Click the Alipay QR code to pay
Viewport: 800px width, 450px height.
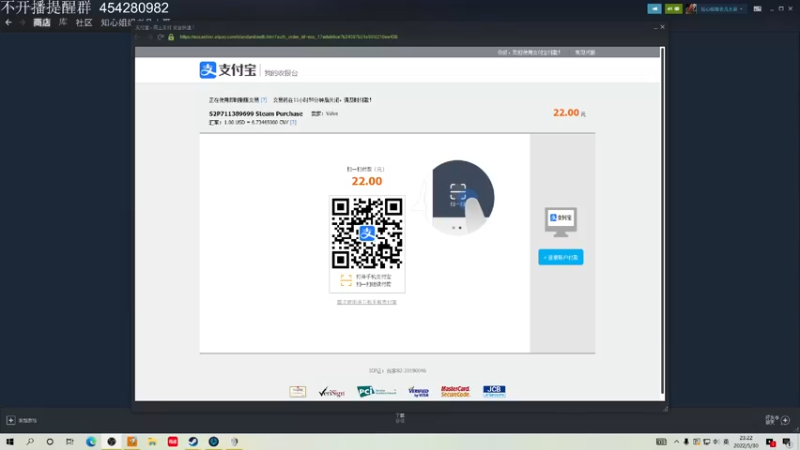coord(367,233)
